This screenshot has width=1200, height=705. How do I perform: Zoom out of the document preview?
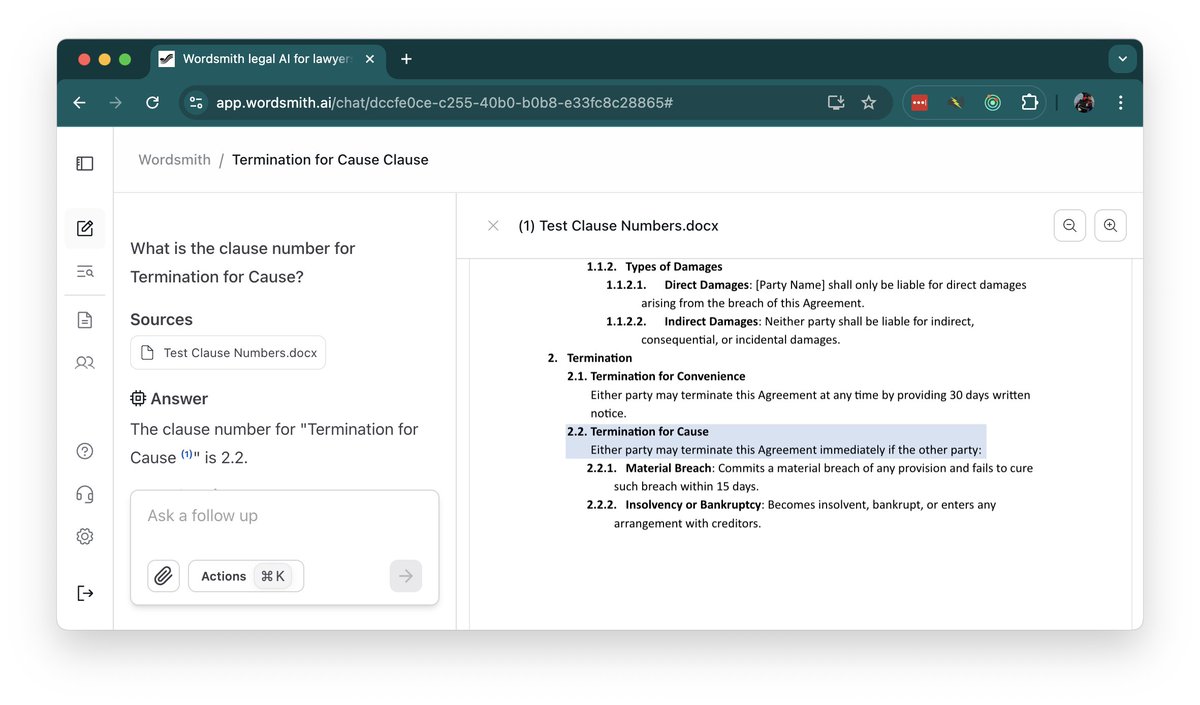tap(1070, 226)
